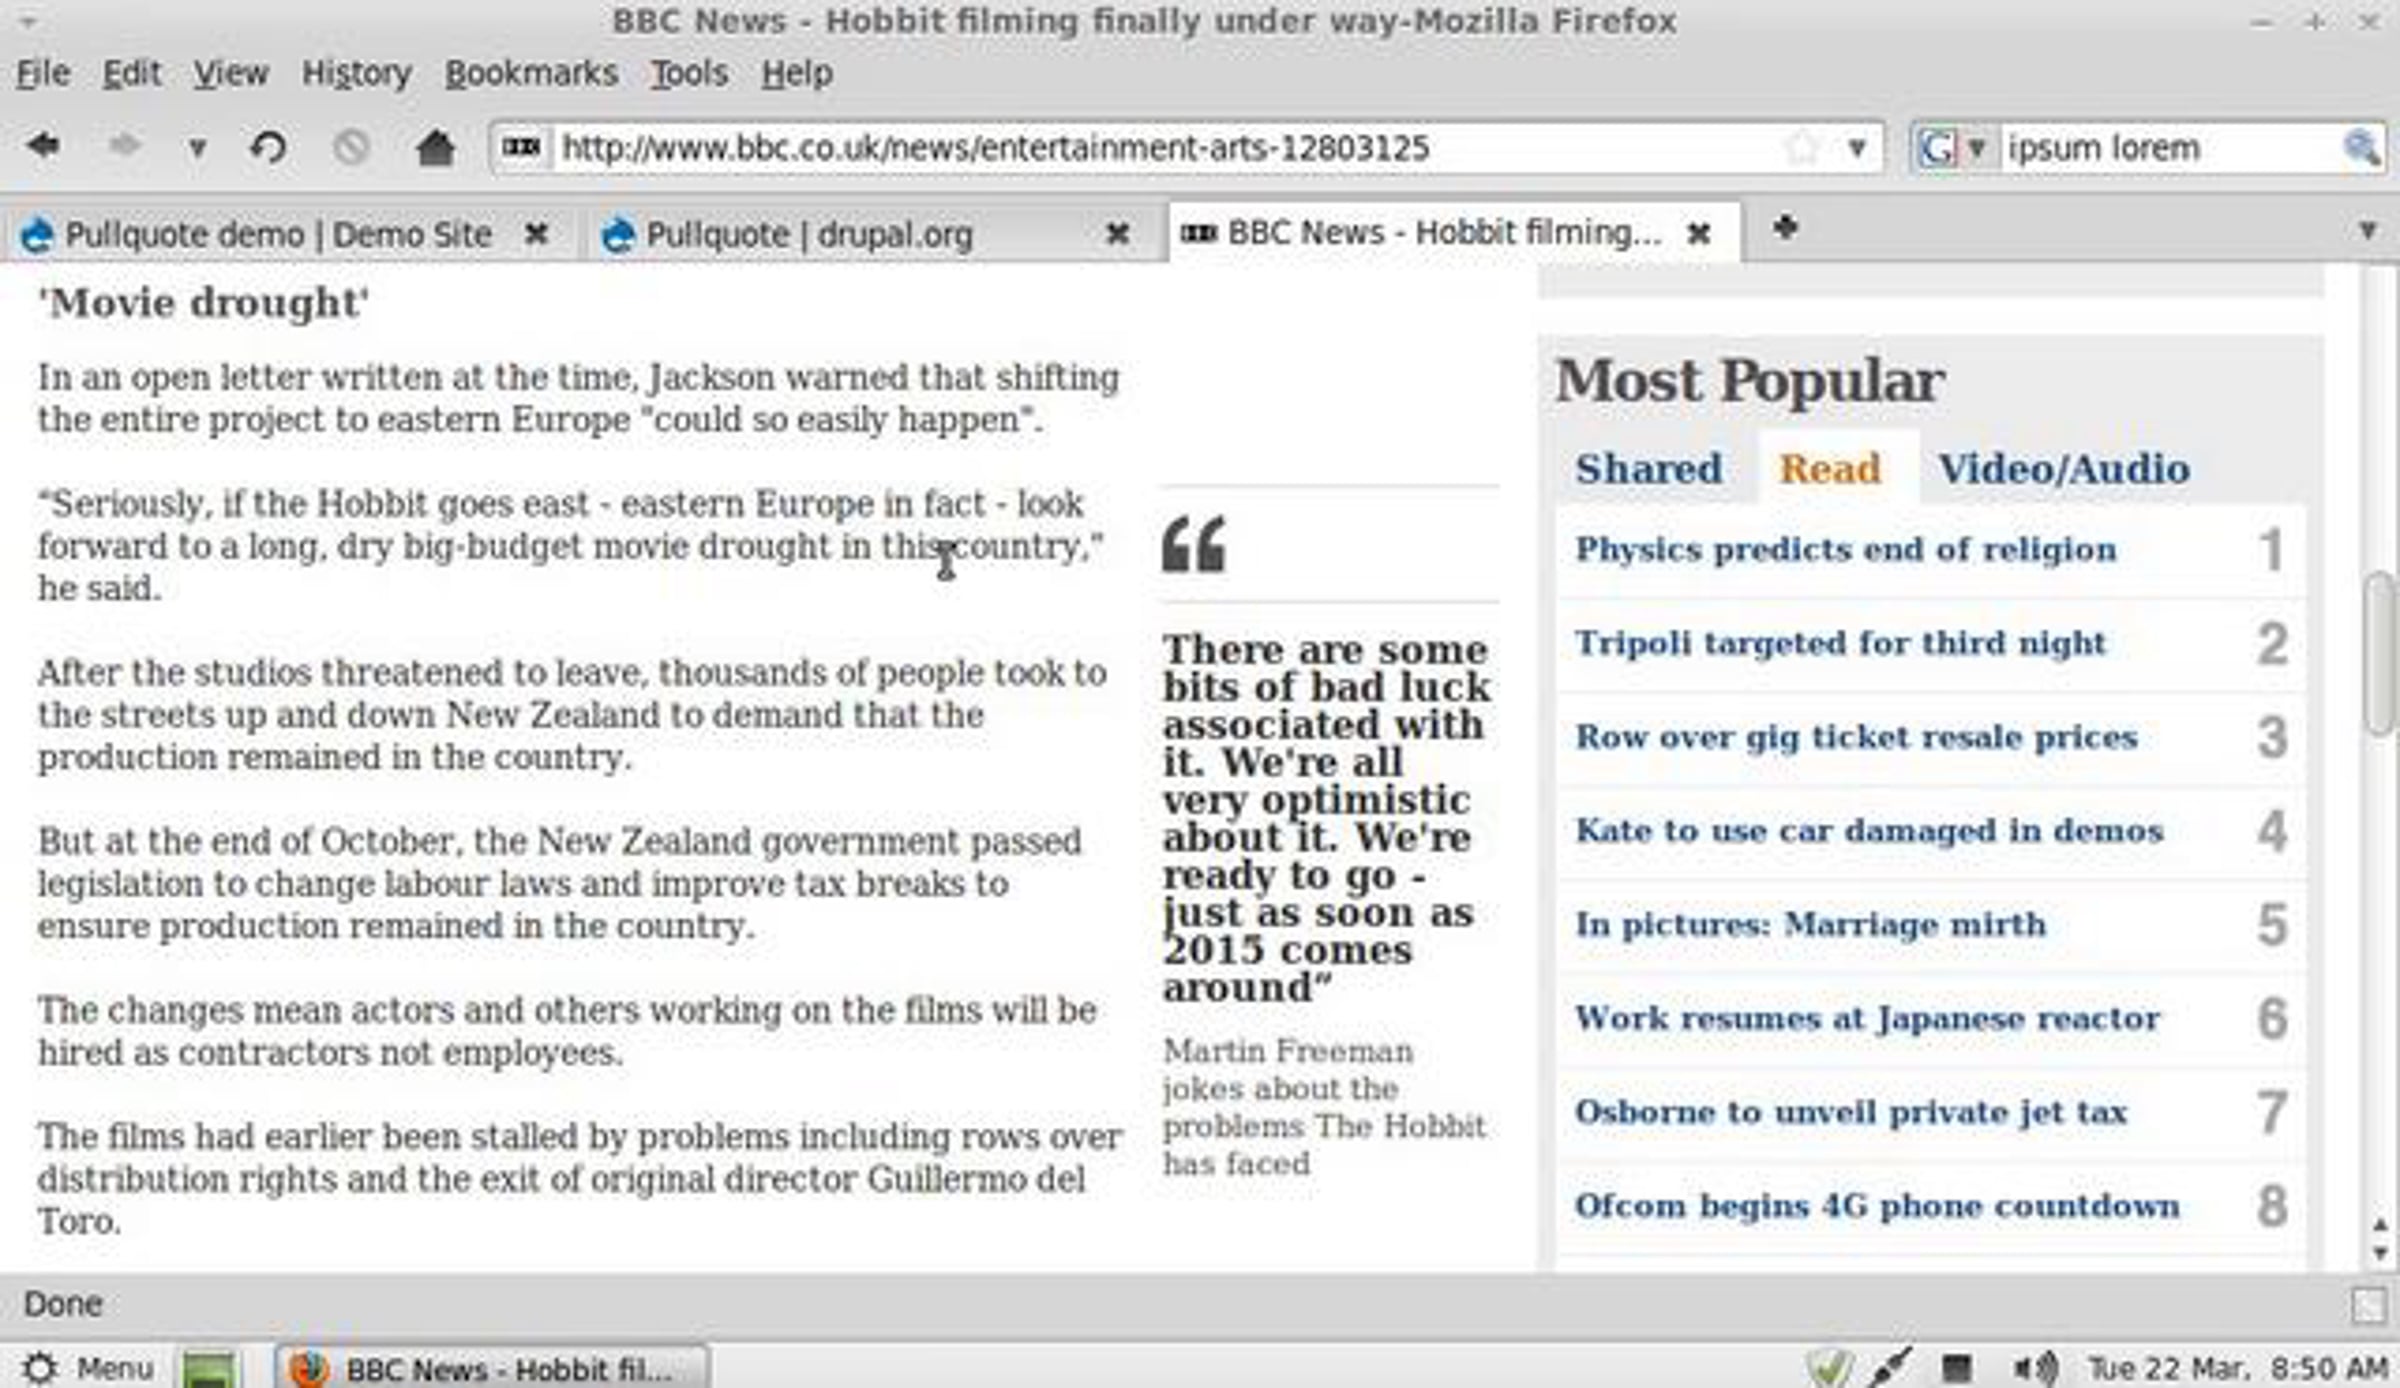The image size is (2400, 1388).
Task: Click the 'Movie drought' subheading
Action: pyautogui.click(x=204, y=303)
